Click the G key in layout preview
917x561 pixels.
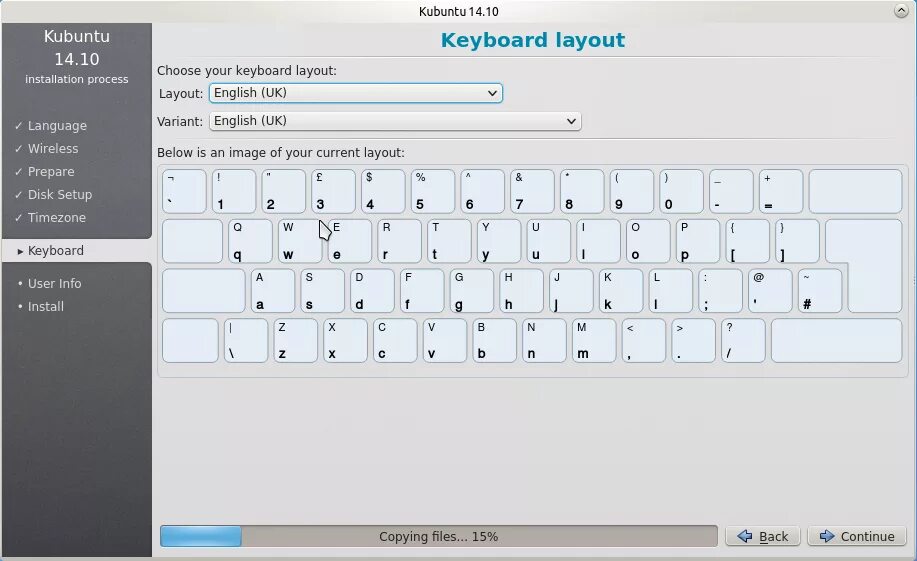tap(471, 291)
